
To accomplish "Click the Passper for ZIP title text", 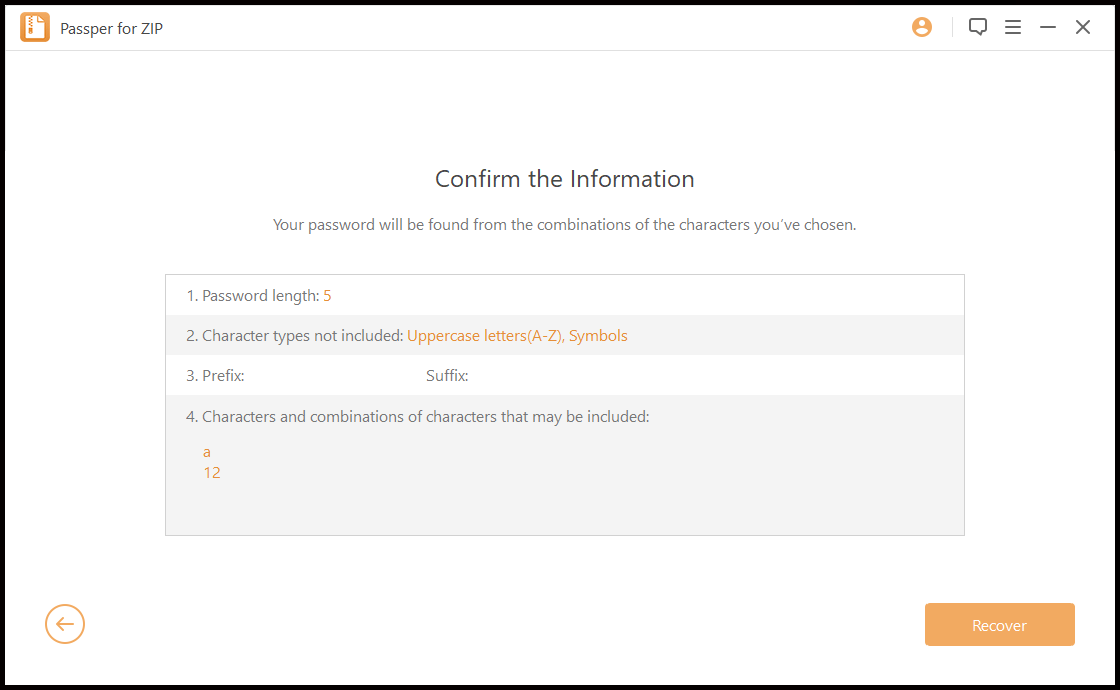I will [111, 28].
